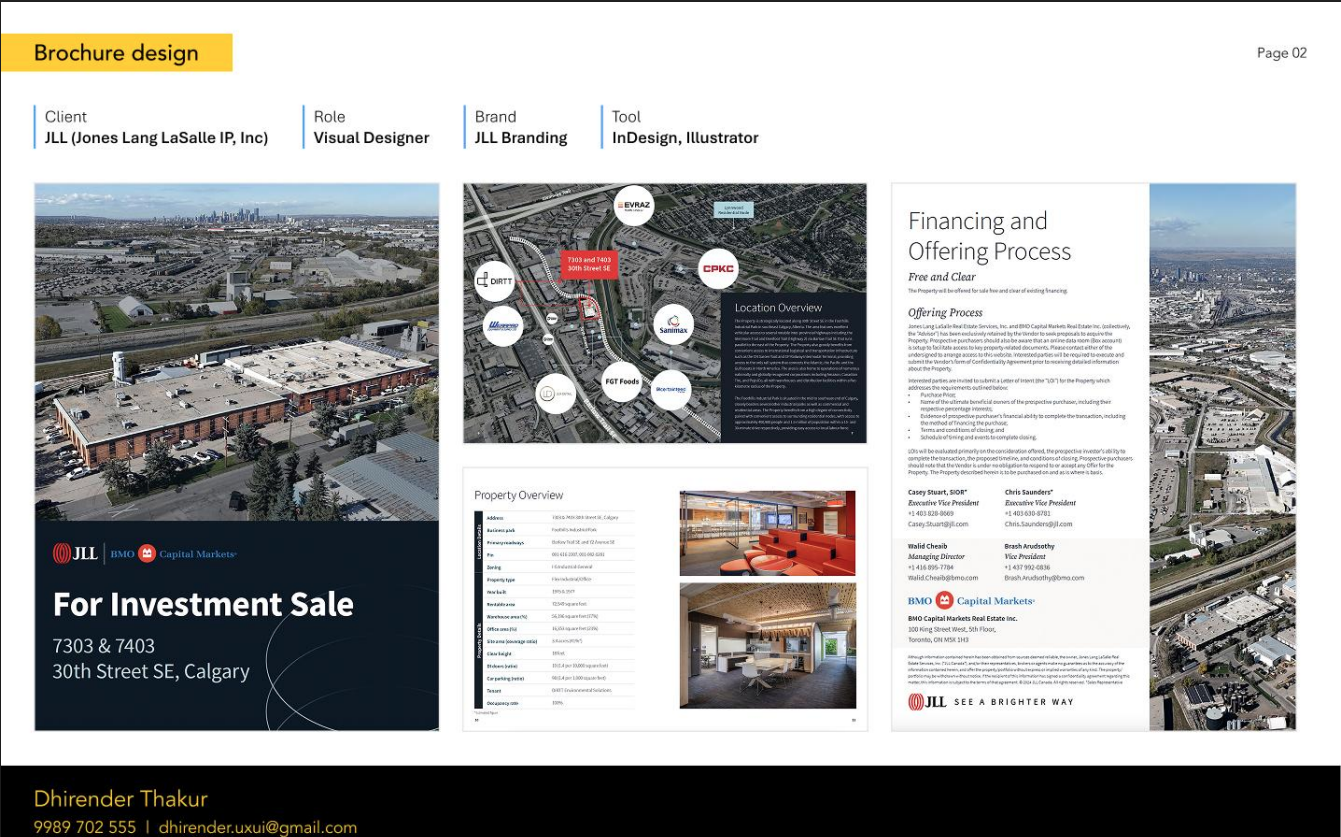Click the DIRTT logo circle on the map
The width and height of the screenshot is (1341, 837).
tap(495, 281)
